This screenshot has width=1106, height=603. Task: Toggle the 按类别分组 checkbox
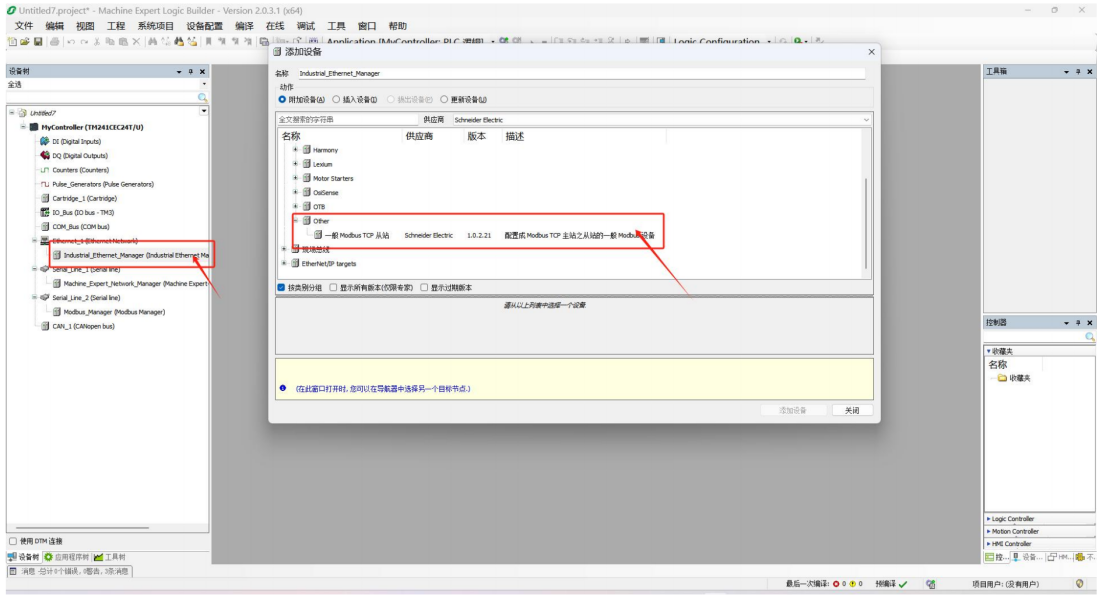(281, 287)
